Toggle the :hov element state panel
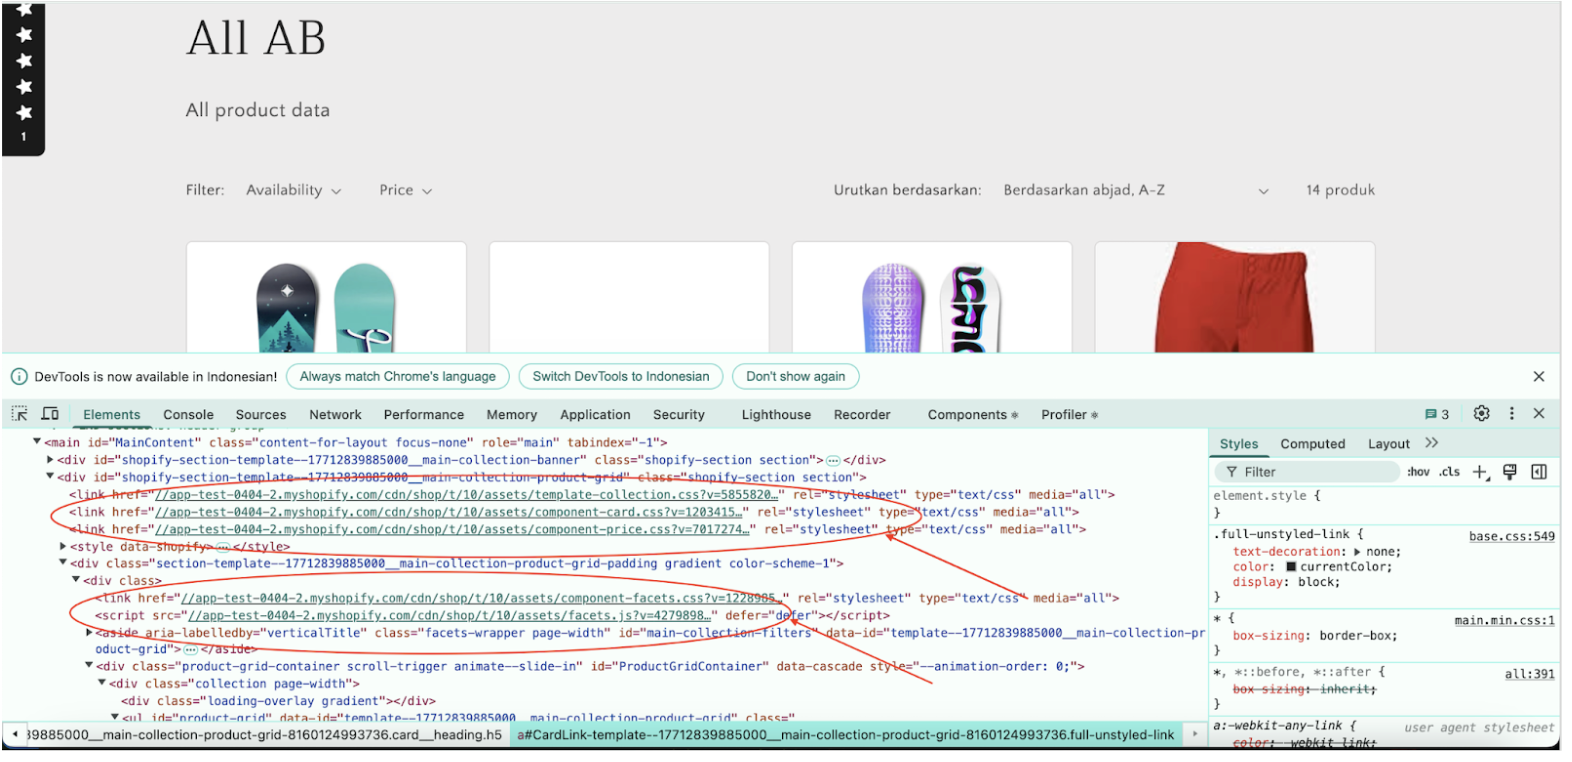The height and width of the screenshot is (762, 1572). pos(1418,472)
